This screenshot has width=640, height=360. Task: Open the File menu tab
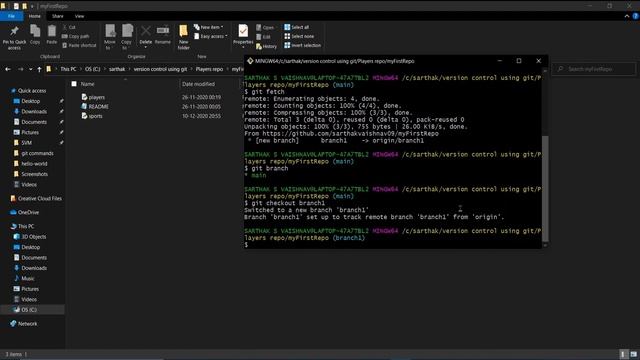[11, 16]
